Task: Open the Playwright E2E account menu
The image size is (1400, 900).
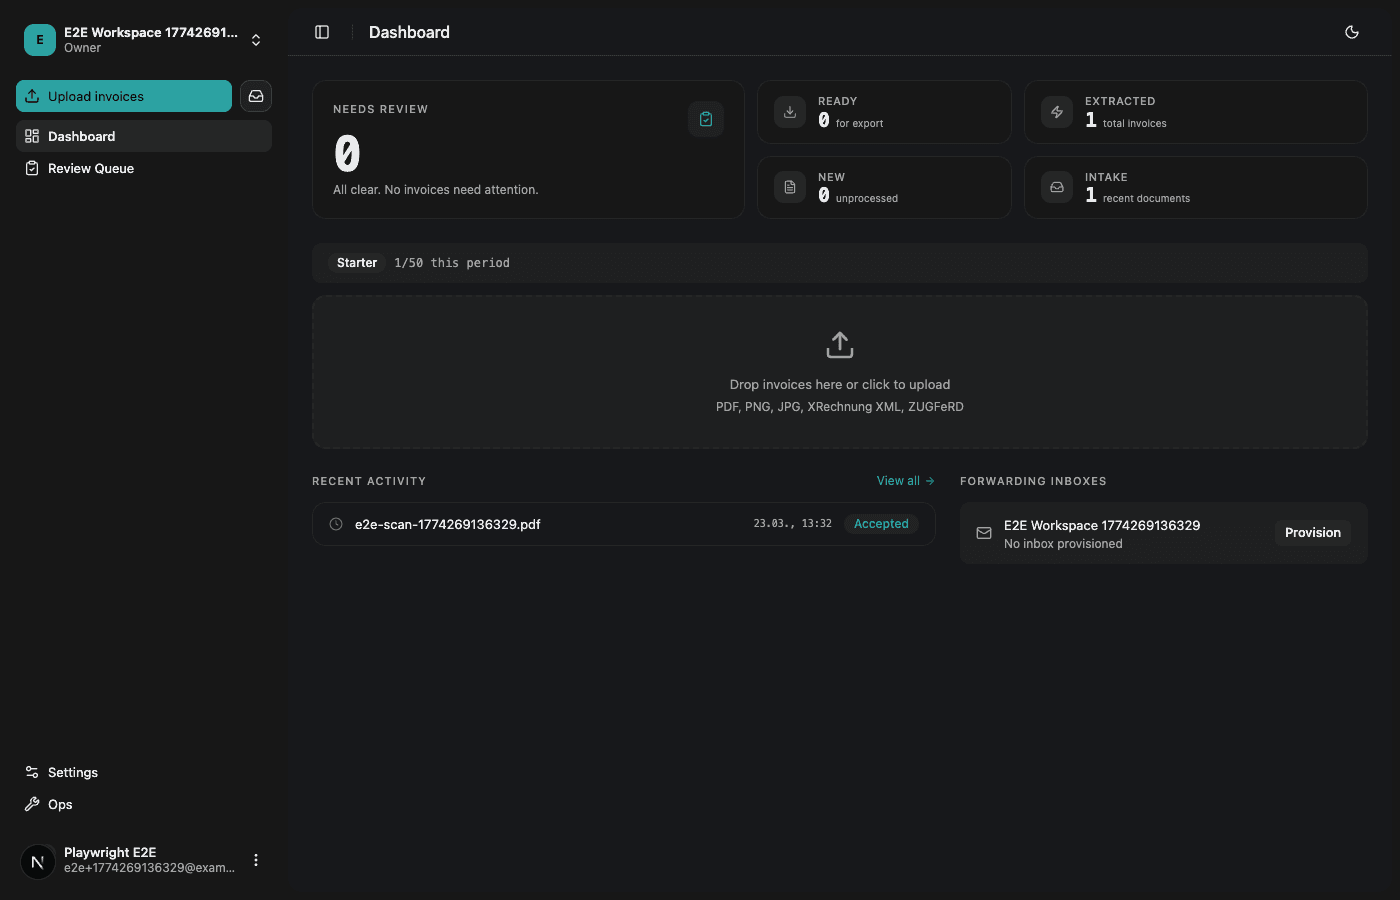Action: (256, 860)
